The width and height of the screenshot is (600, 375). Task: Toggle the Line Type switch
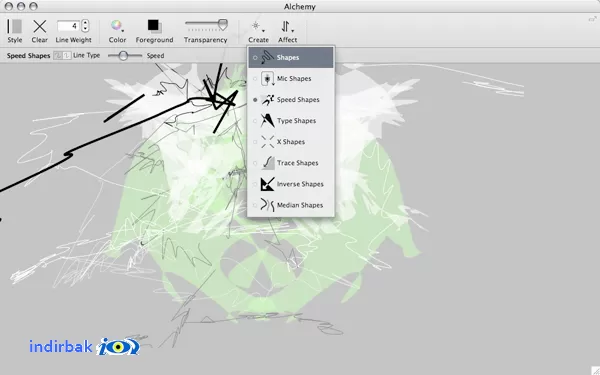coord(62,55)
